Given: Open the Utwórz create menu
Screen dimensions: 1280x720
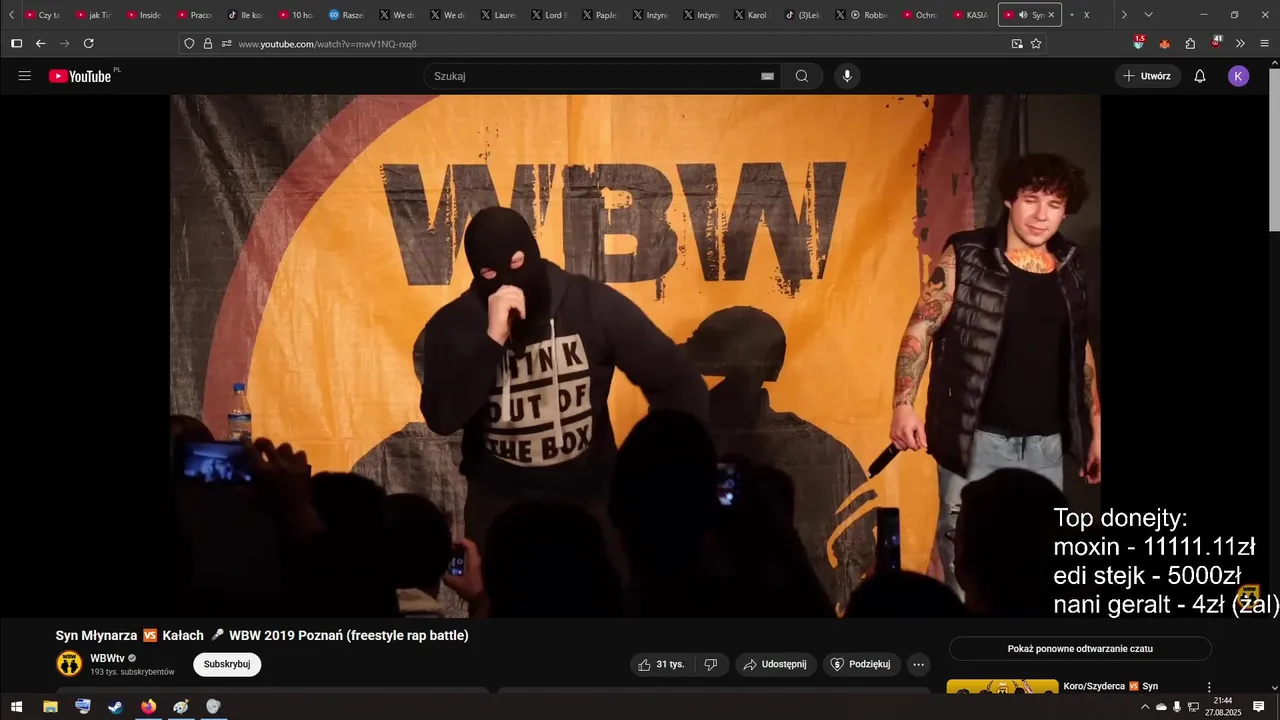Looking at the screenshot, I should point(1148,76).
